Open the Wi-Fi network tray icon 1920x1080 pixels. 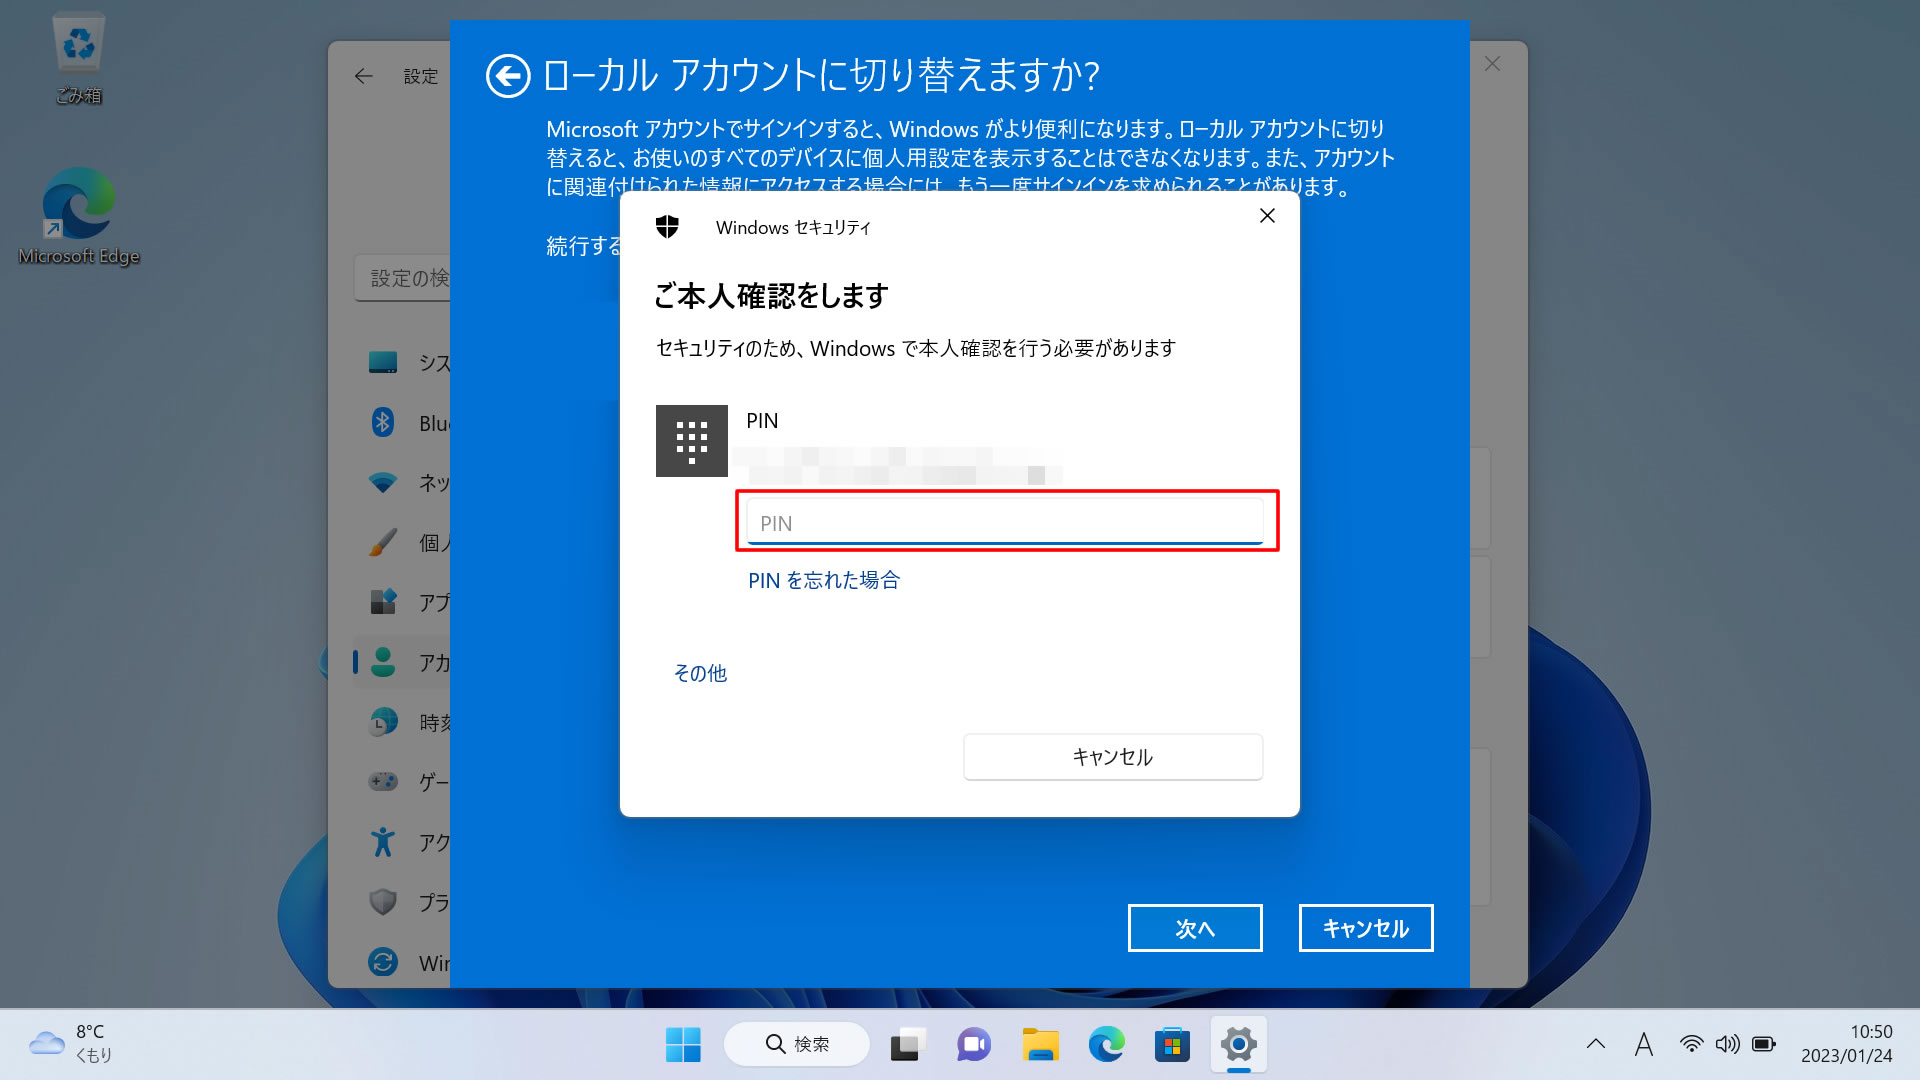coord(1691,1045)
